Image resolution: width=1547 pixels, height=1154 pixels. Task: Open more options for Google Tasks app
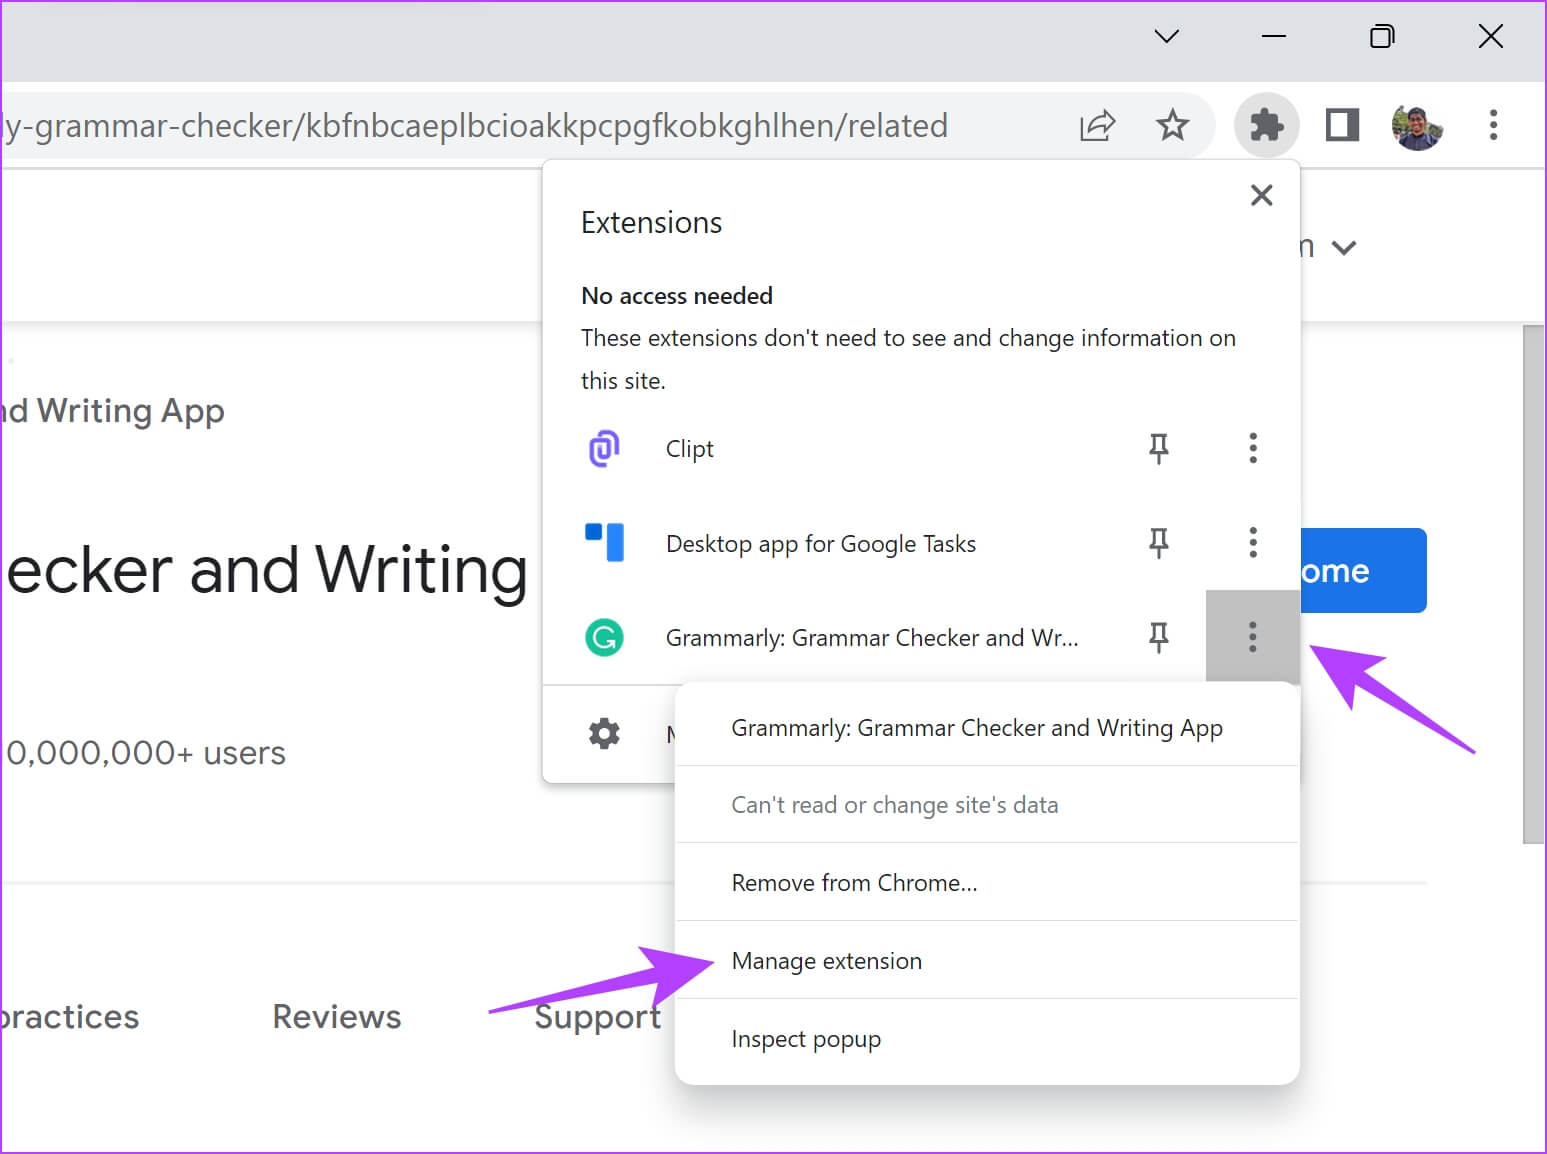pyautogui.click(x=1252, y=543)
